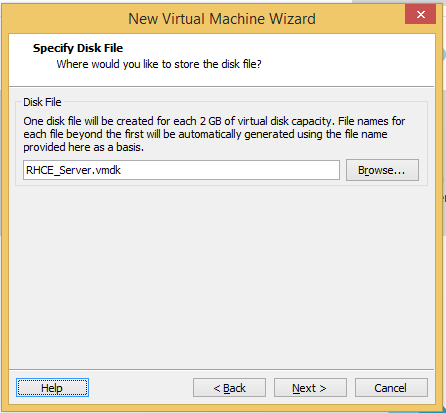Image resolution: width=446 pixels, height=413 pixels.
Task: Click the separator line above wizard buttons
Action: pyautogui.click(x=221, y=369)
